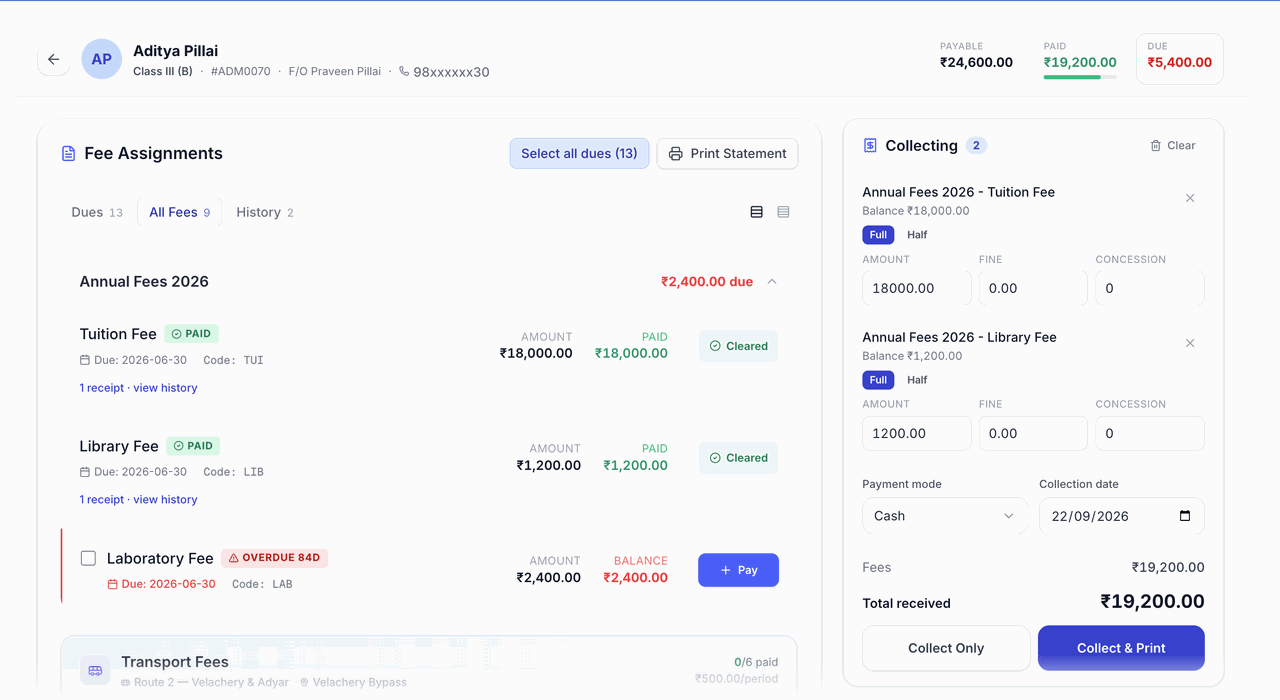Viewport: 1280px width, 700px height.
Task: Open the collection date calendar picker icon
Action: point(1185,516)
